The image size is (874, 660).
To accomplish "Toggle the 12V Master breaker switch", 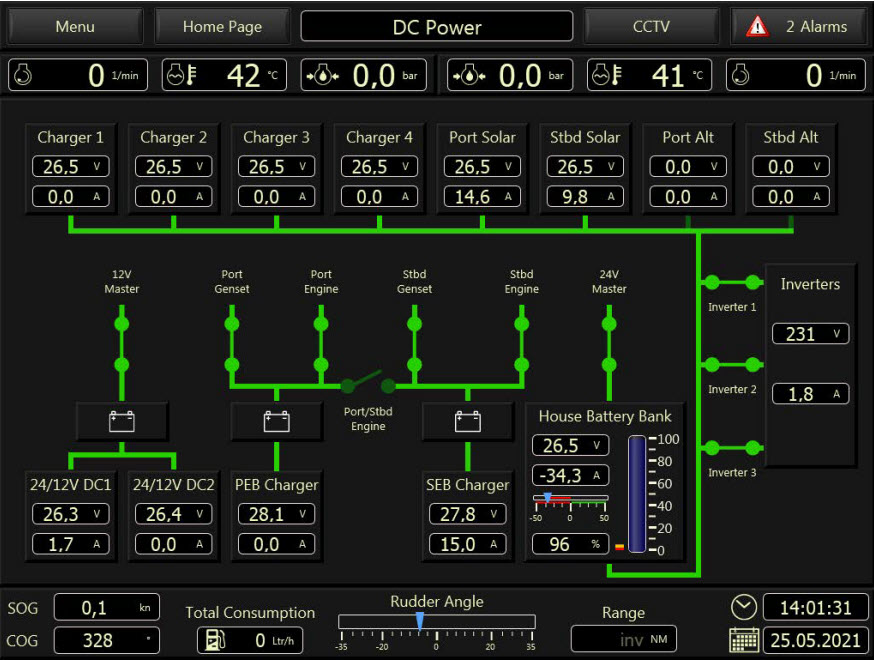I will pos(122,344).
